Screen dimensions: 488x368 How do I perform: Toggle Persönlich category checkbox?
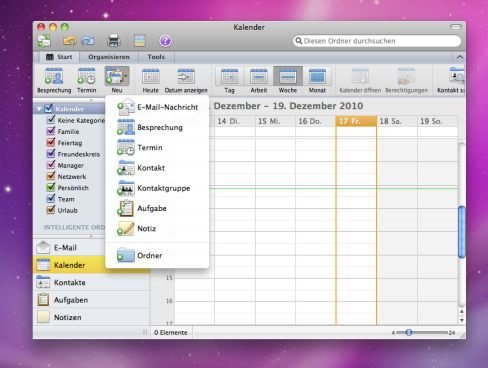coord(51,187)
